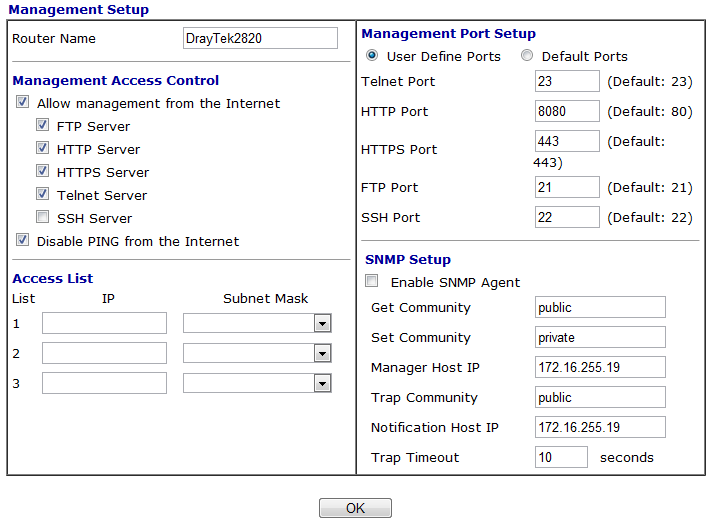Check the Enable SNMP Agent box
This screenshot has height=522, width=712.
[372, 282]
